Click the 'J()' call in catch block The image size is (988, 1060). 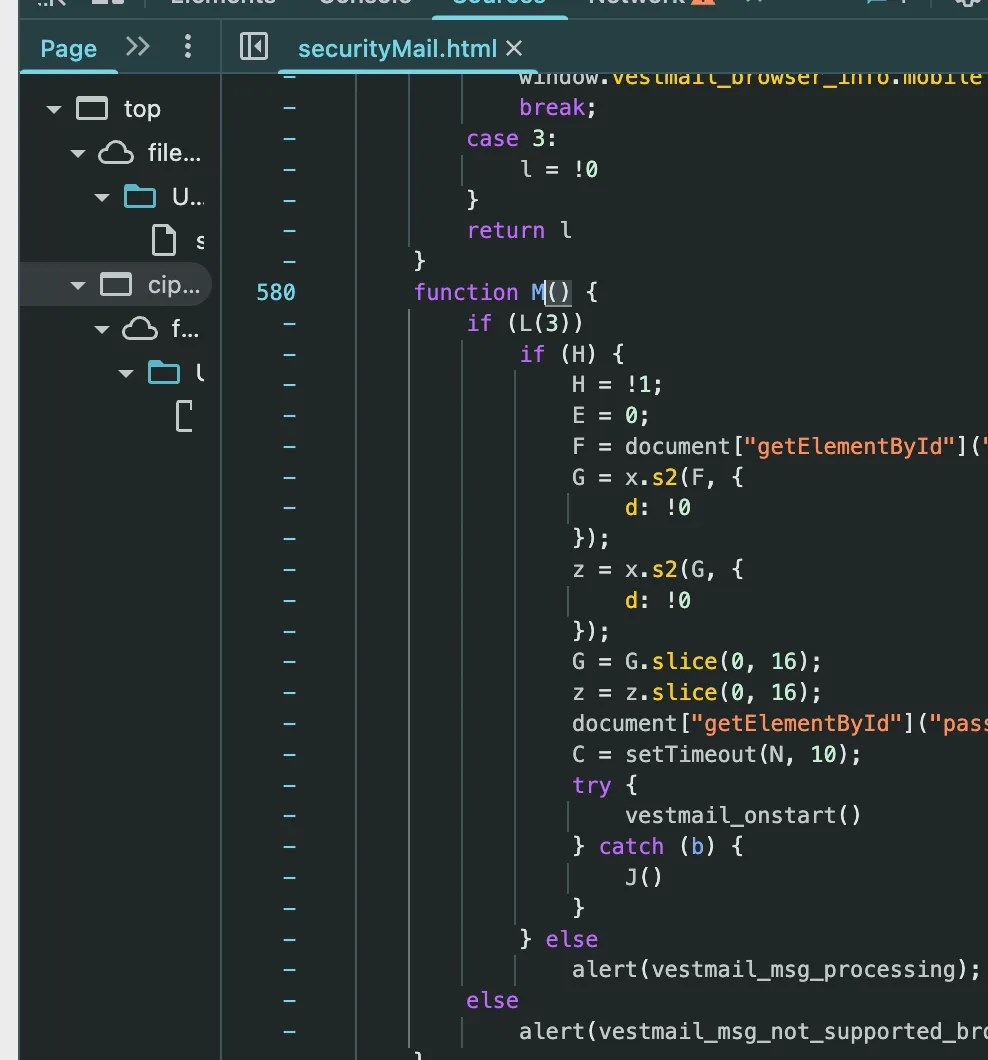(x=643, y=877)
